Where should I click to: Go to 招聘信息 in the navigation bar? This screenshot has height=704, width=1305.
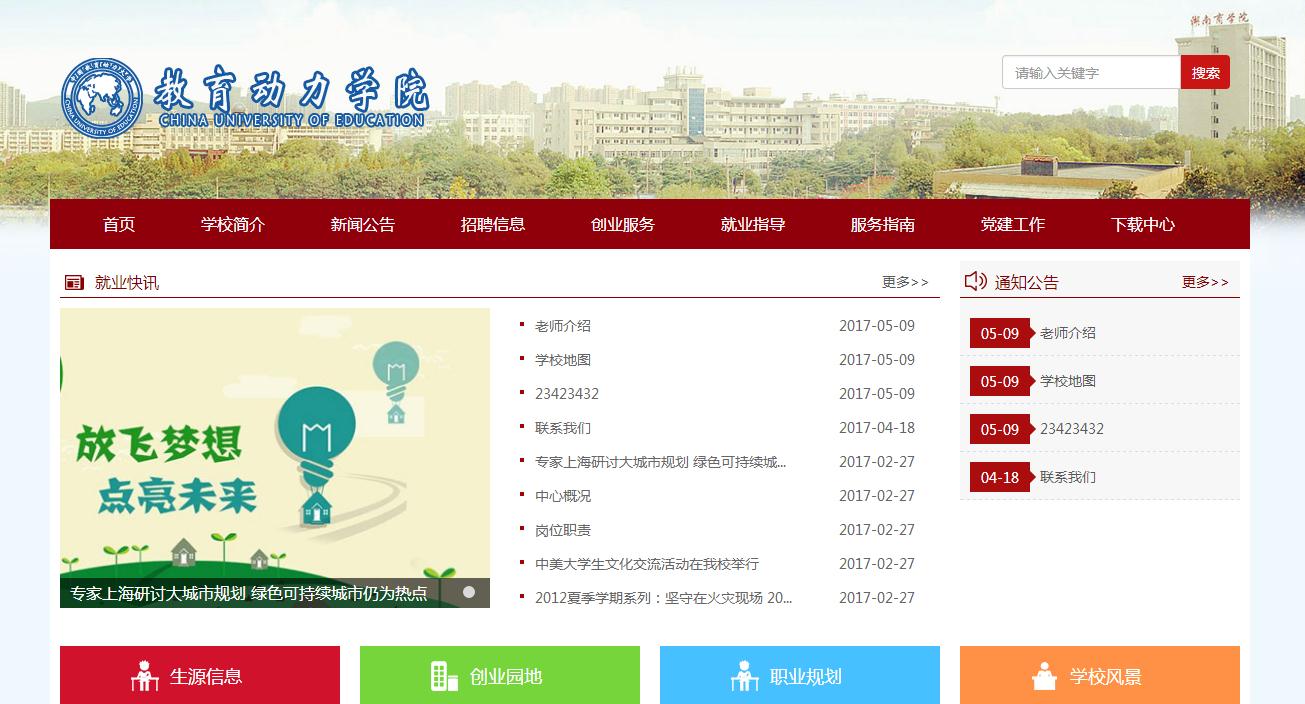coord(493,224)
